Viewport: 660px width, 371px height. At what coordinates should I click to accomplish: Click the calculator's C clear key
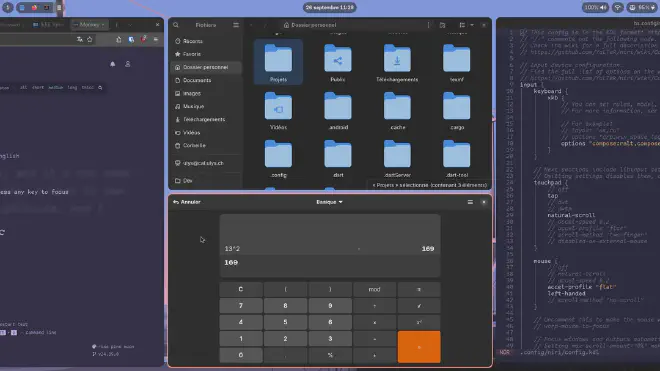click(241, 289)
